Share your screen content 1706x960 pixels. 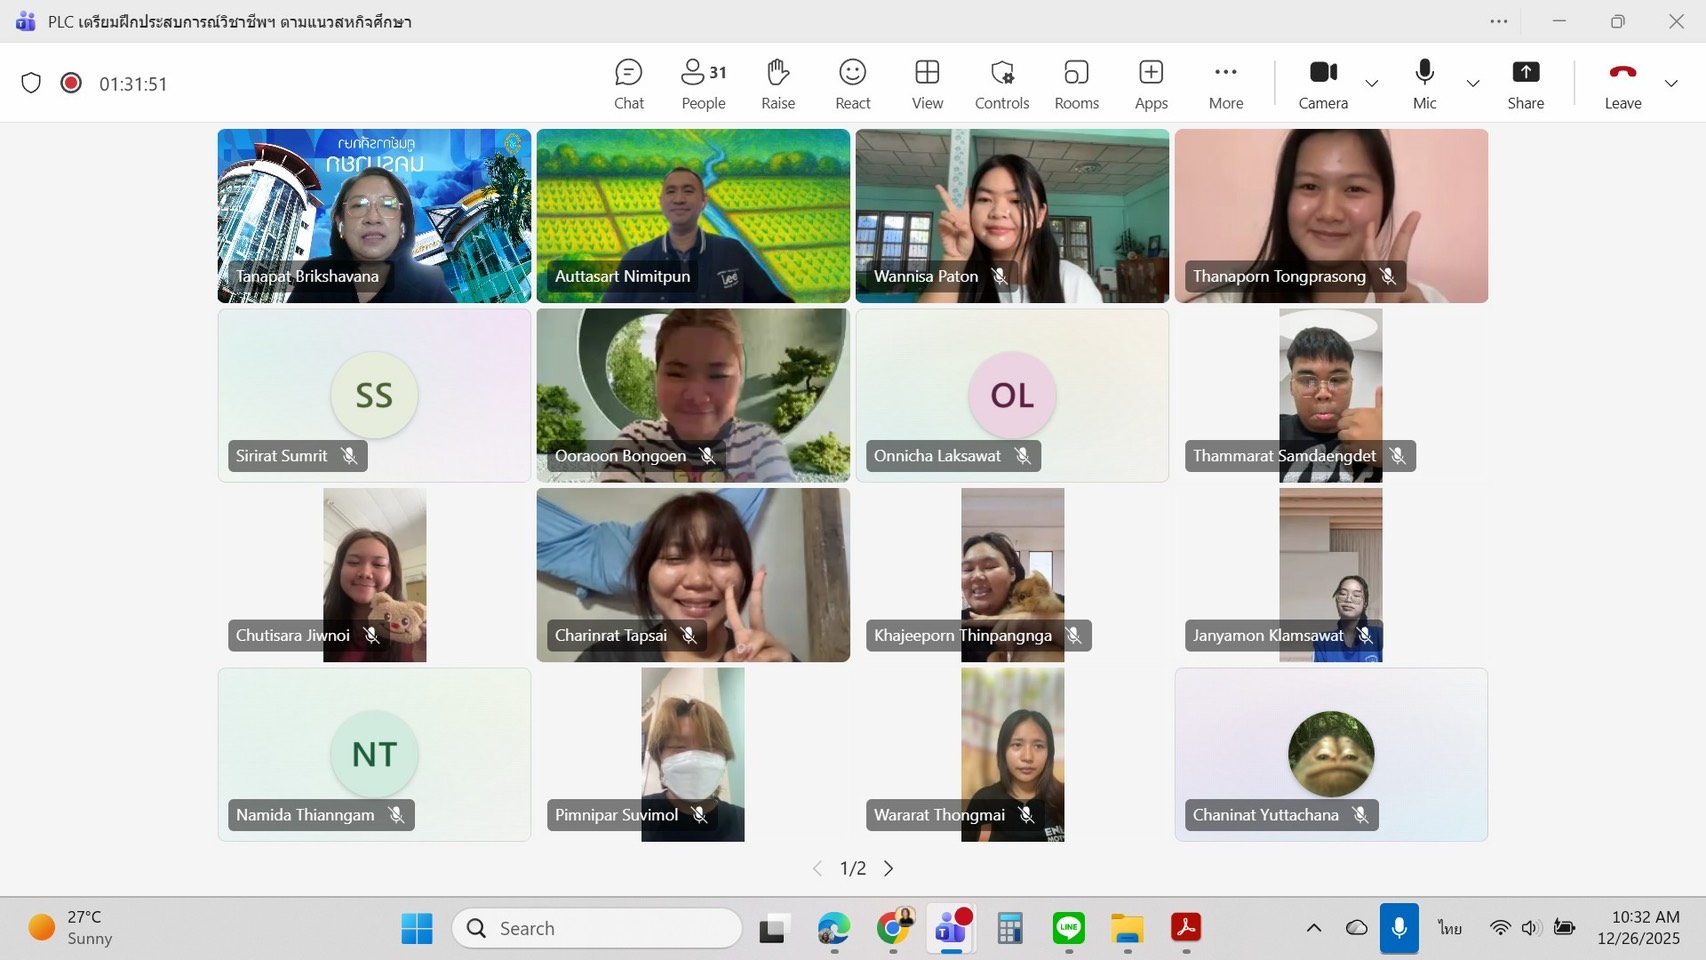[x=1525, y=84]
